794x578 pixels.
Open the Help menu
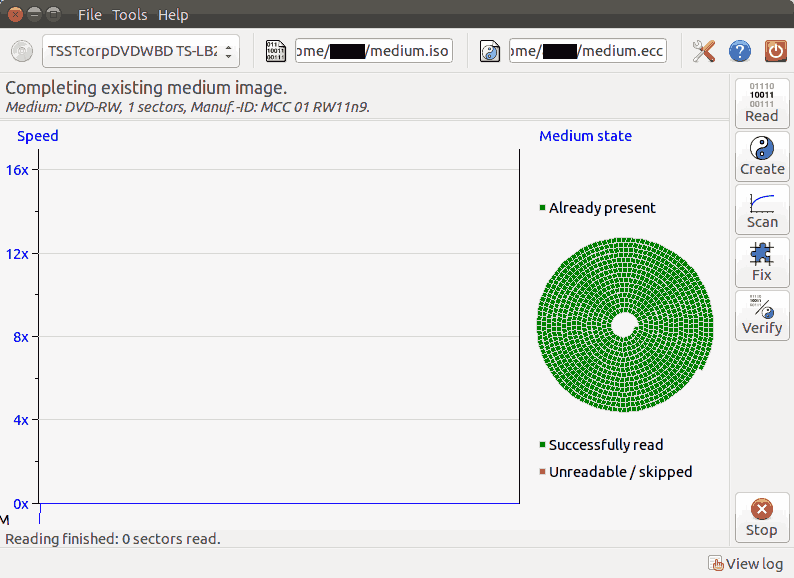pos(173,15)
